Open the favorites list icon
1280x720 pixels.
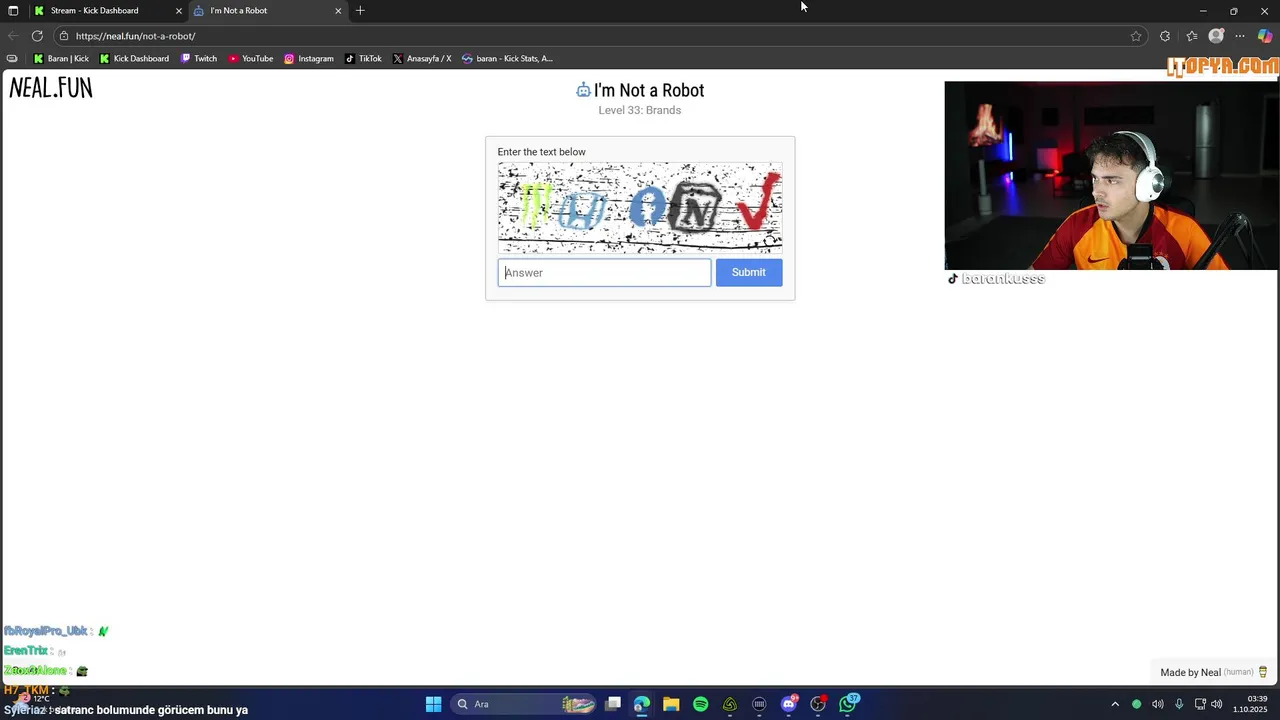pyautogui.click(x=1192, y=36)
